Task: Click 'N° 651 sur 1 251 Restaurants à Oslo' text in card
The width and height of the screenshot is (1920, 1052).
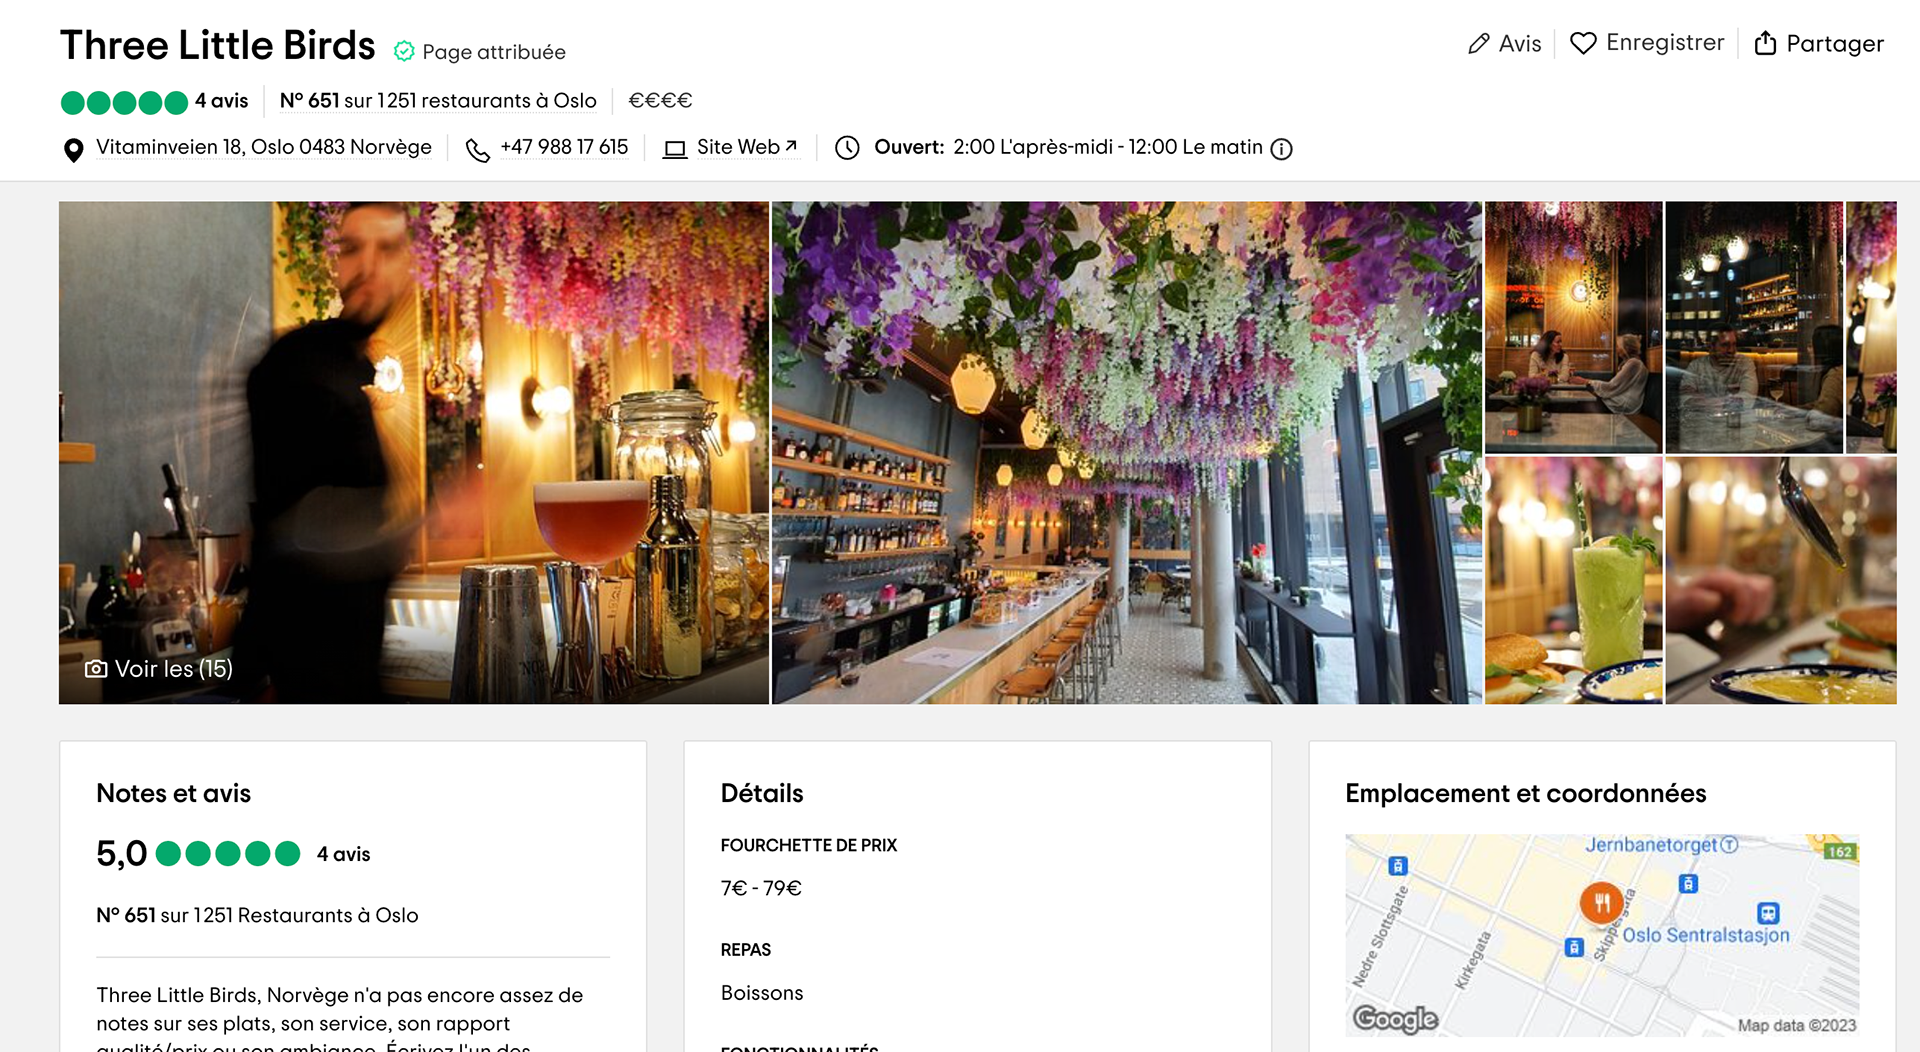Action: tap(257, 916)
